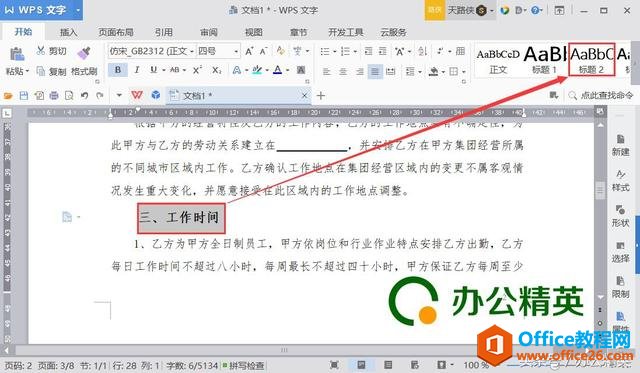Switch to the 页面布局 tab
The height and width of the screenshot is (373, 640).
click(116, 32)
